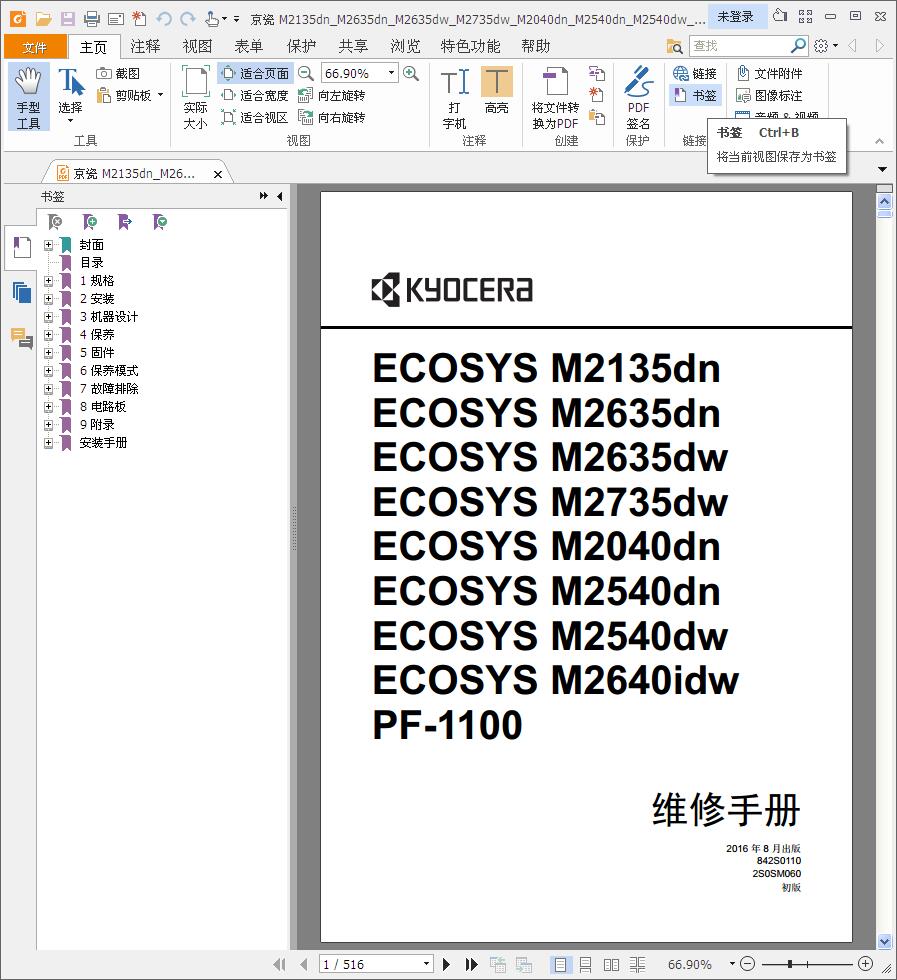Collapse the bookmarks panel with left arrow
897x980 pixels.
coord(279,196)
